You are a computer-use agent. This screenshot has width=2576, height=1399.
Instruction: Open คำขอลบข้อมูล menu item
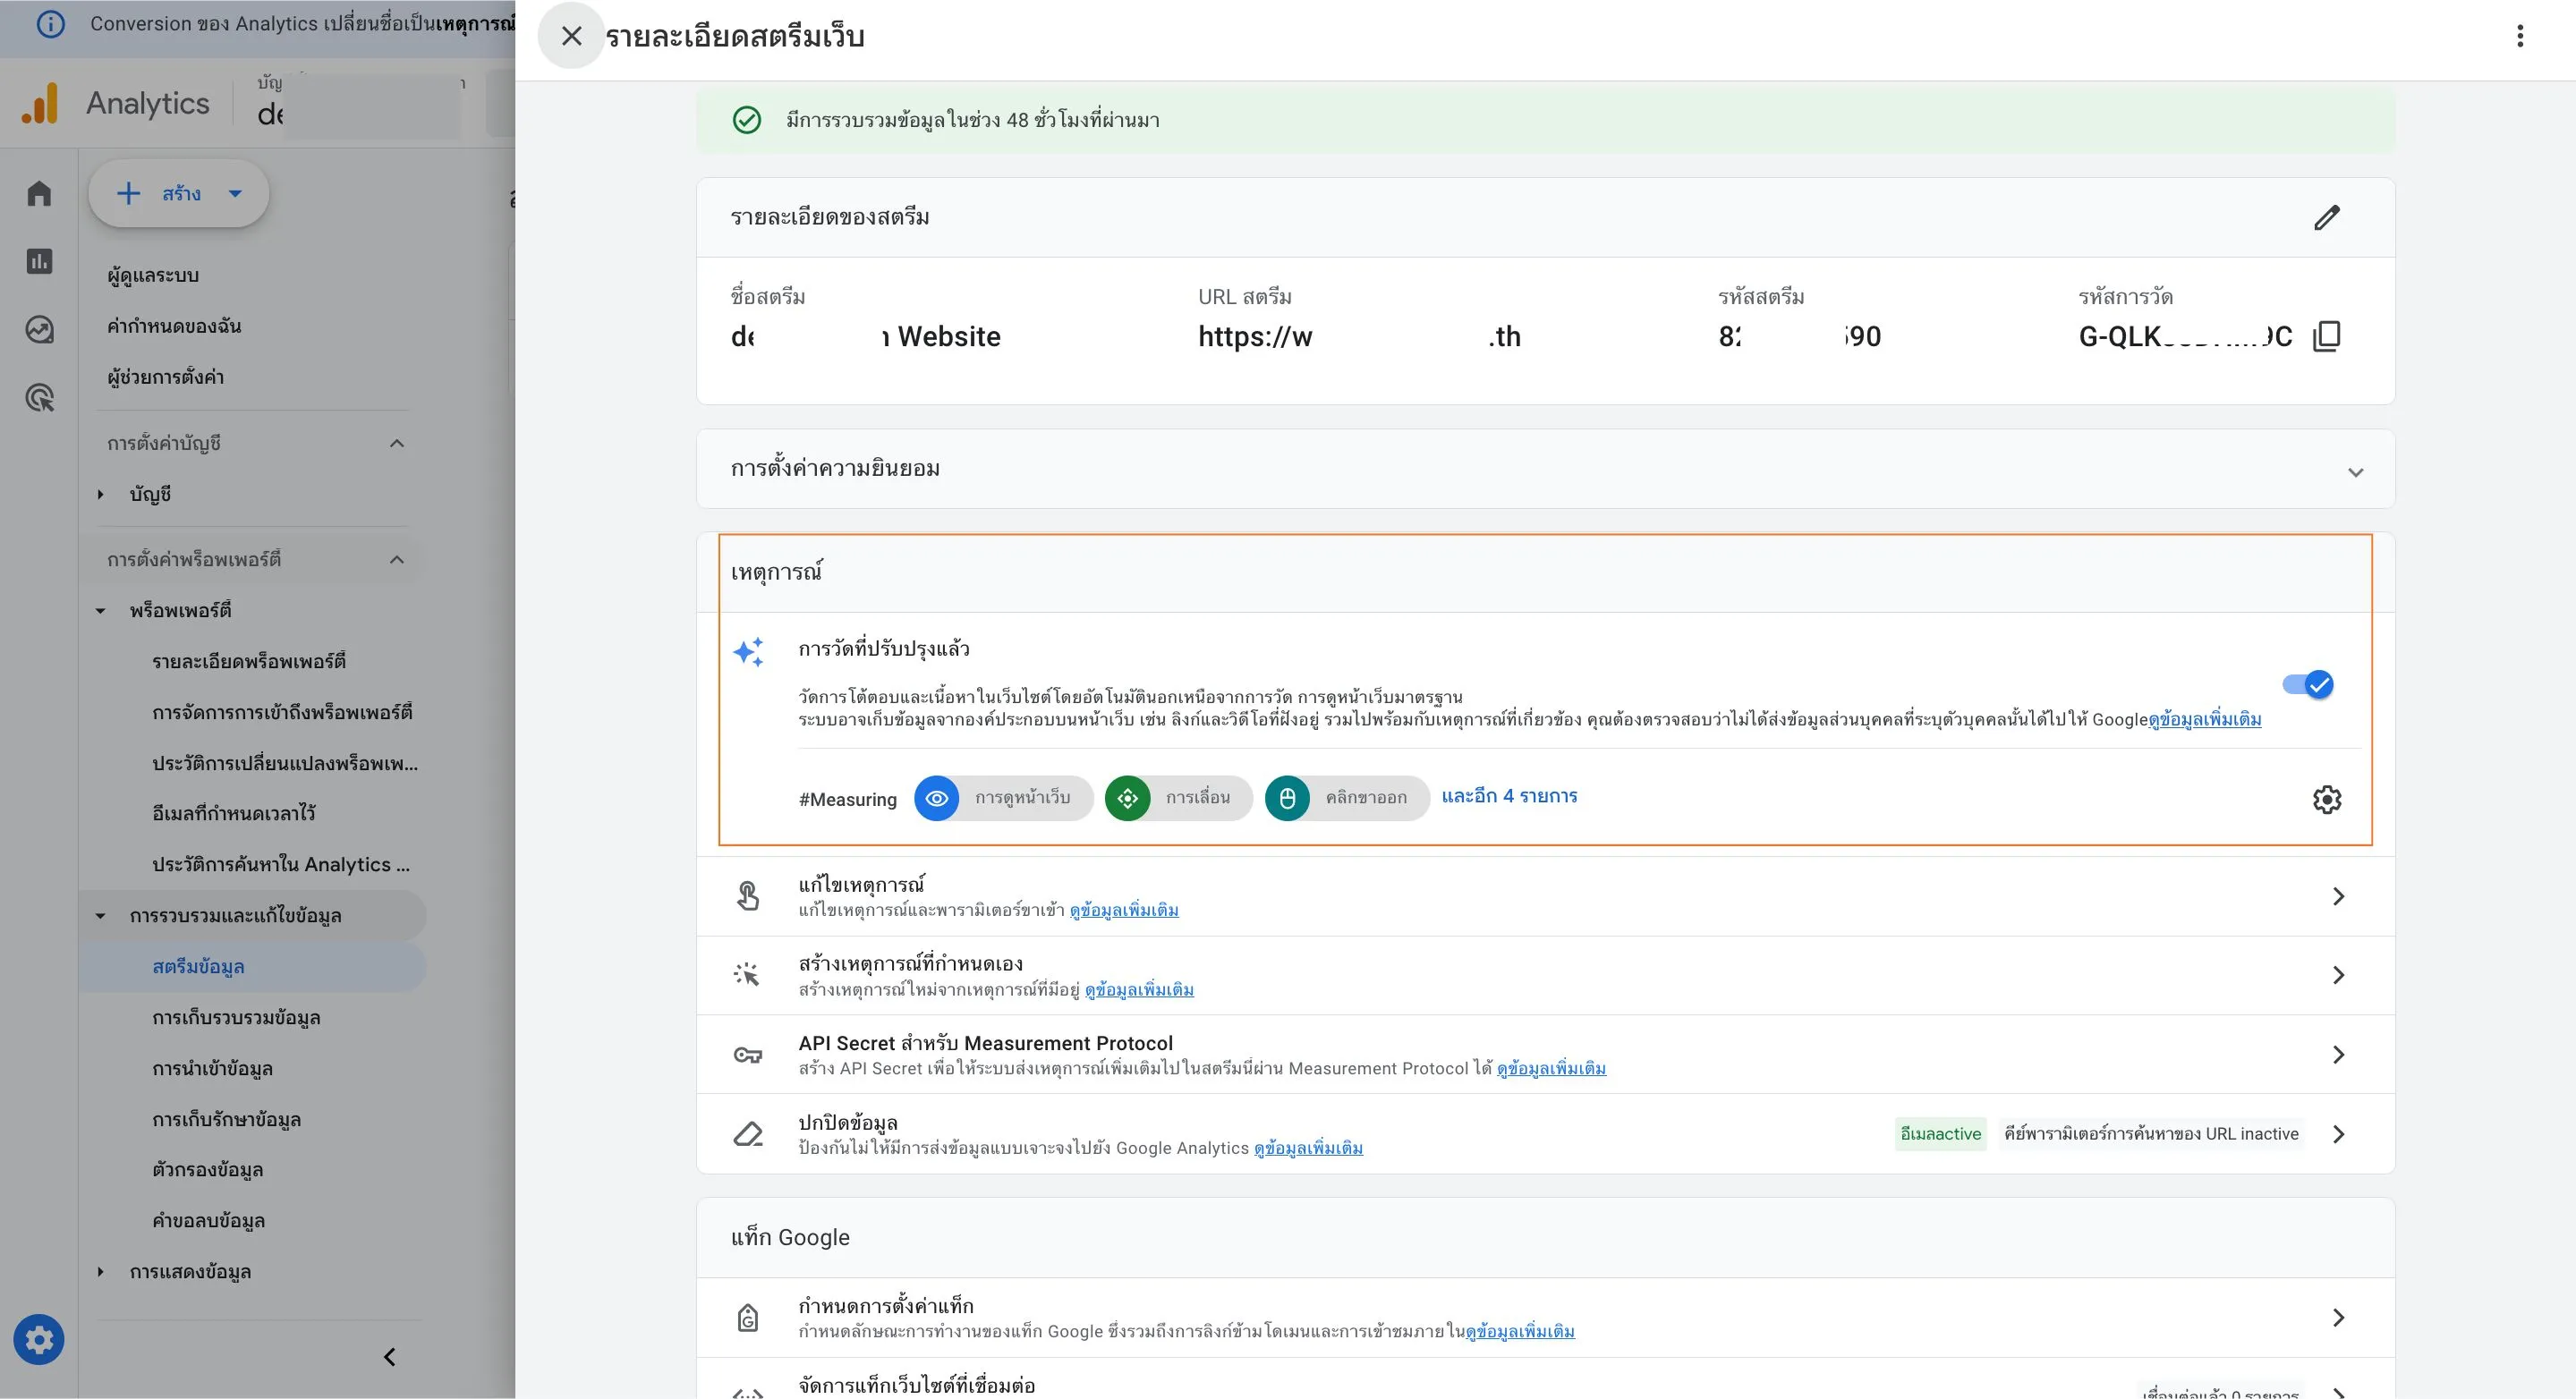(208, 1221)
